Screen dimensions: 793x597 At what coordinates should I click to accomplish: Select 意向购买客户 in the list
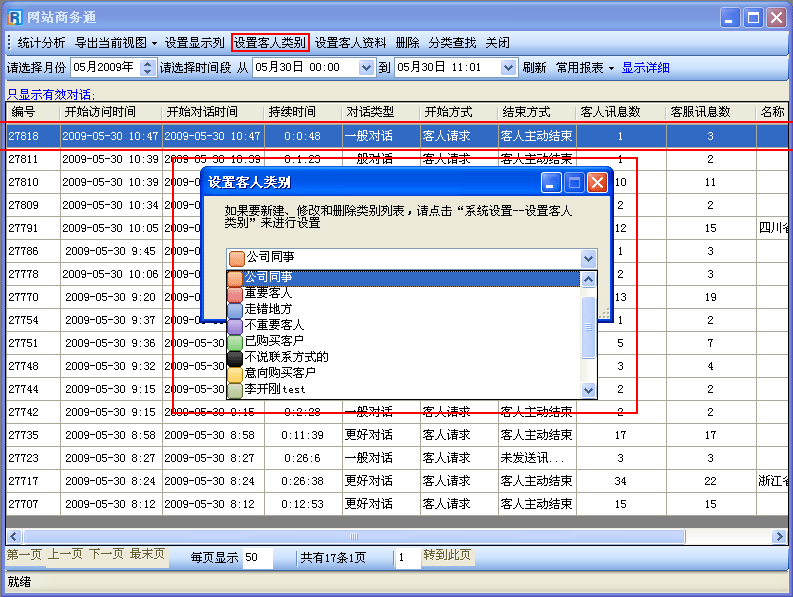pos(280,373)
